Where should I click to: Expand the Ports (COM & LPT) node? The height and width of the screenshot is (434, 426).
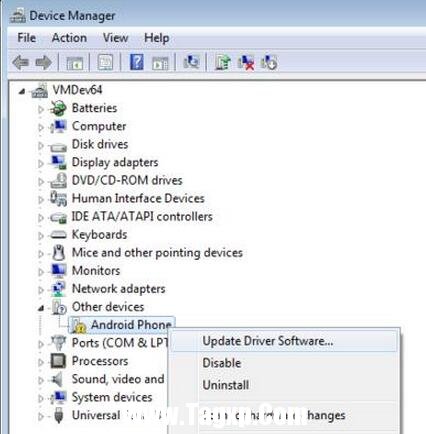41,344
